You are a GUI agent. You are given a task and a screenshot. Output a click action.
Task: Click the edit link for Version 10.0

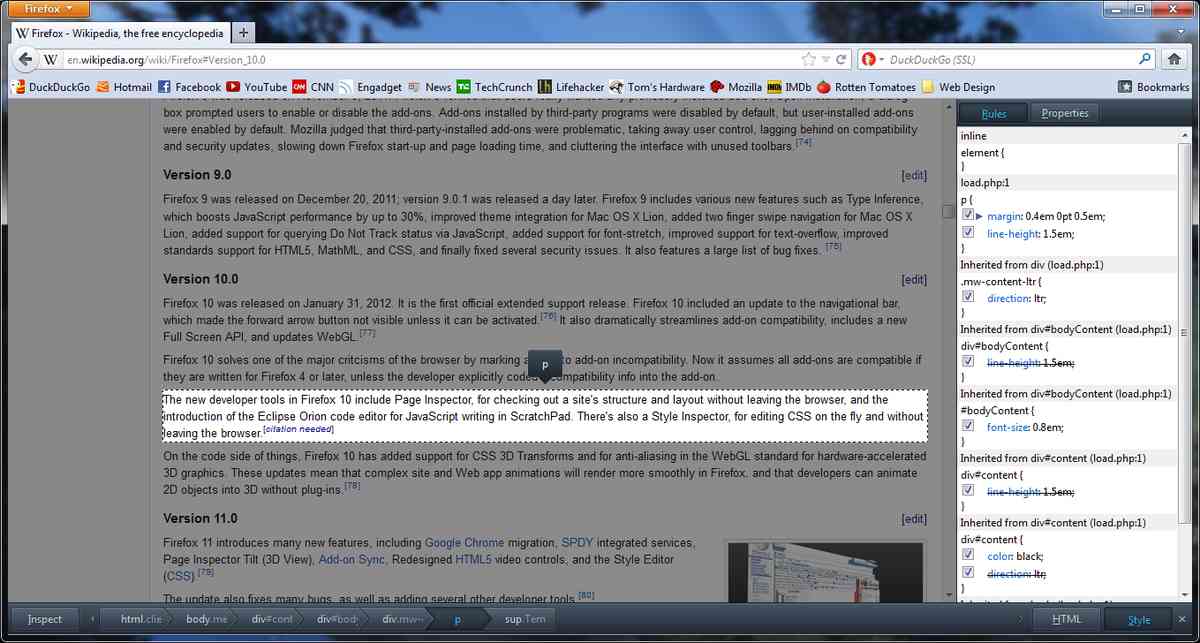pyautogui.click(x=914, y=279)
